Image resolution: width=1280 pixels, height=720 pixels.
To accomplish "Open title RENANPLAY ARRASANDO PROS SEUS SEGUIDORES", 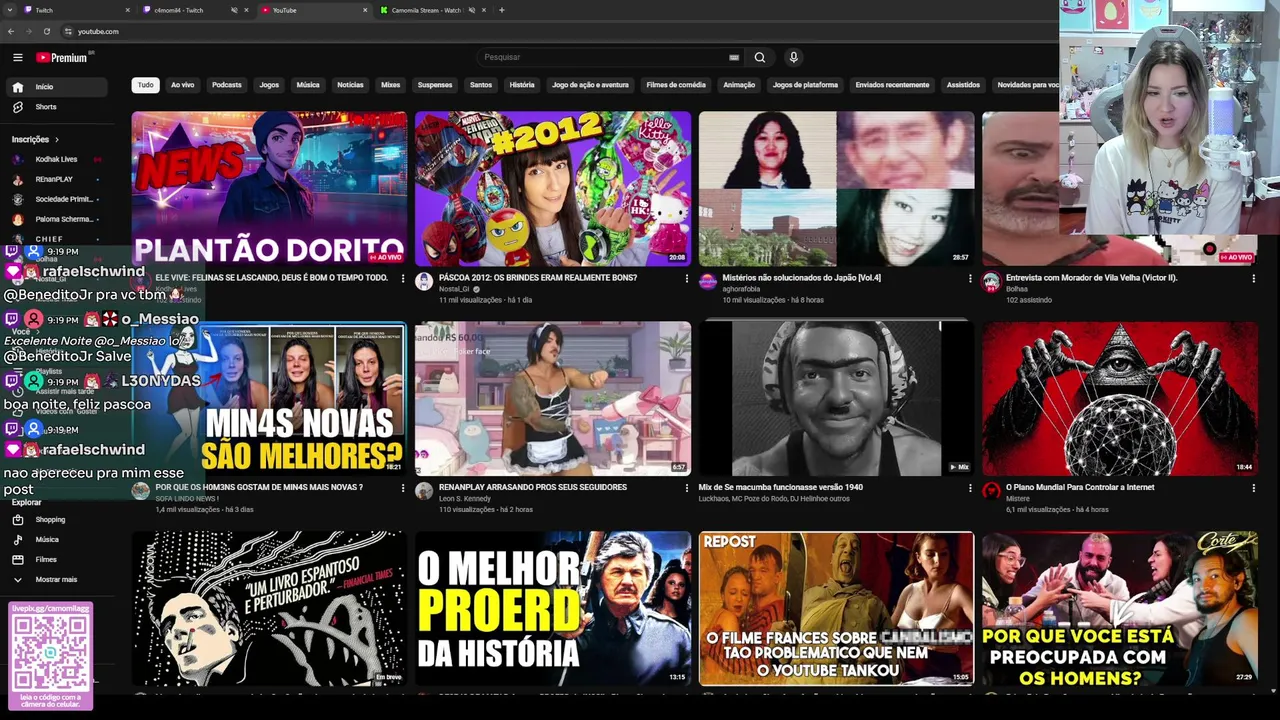I will (x=533, y=488).
